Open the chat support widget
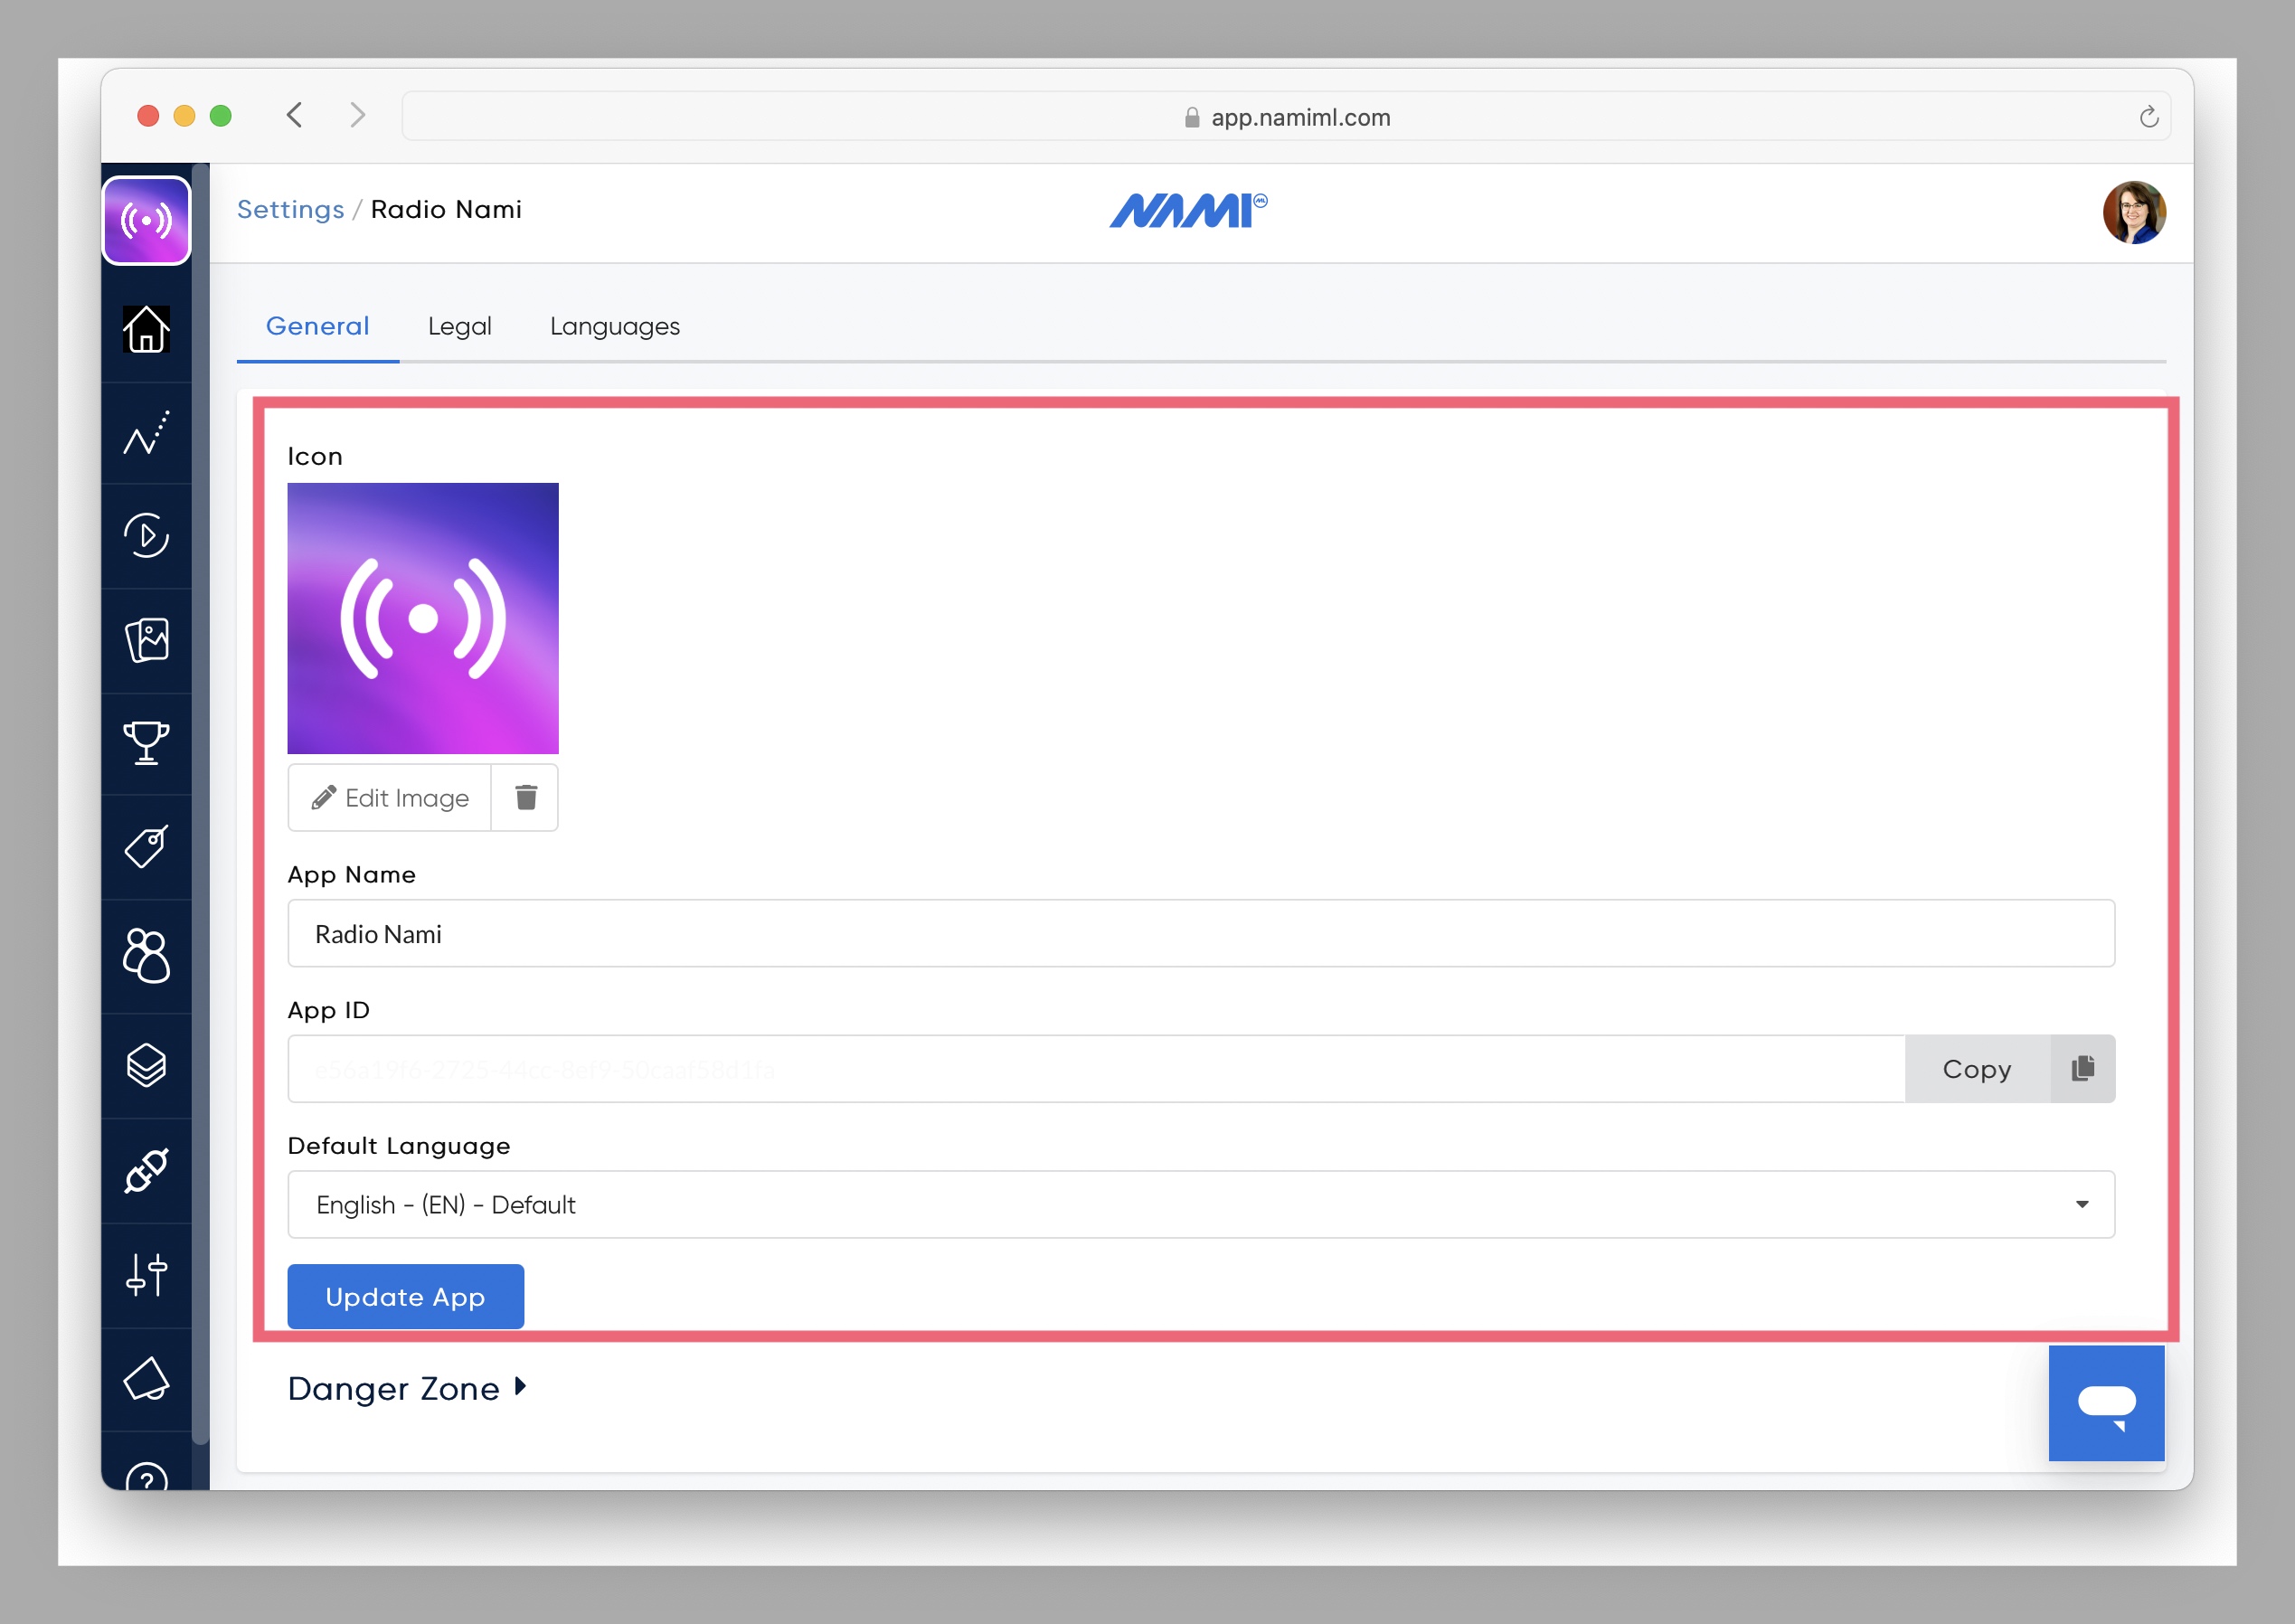The image size is (2295, 1624). [2106, 1402]
